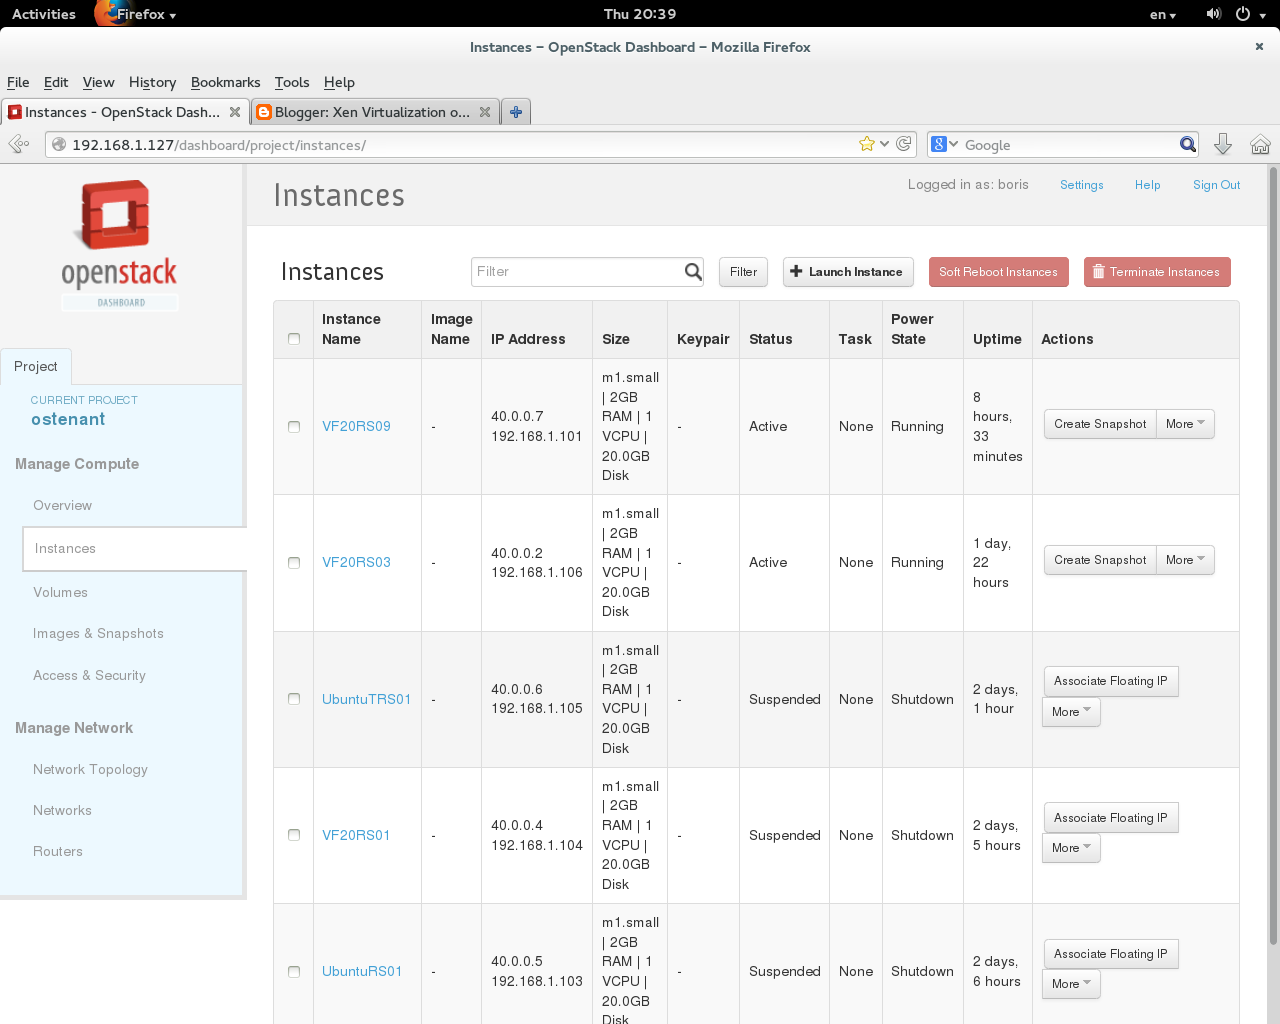Screen dimensions: 1280x1024
Task: Toggle the select-all checkbox in the table header
Action: 293,338
